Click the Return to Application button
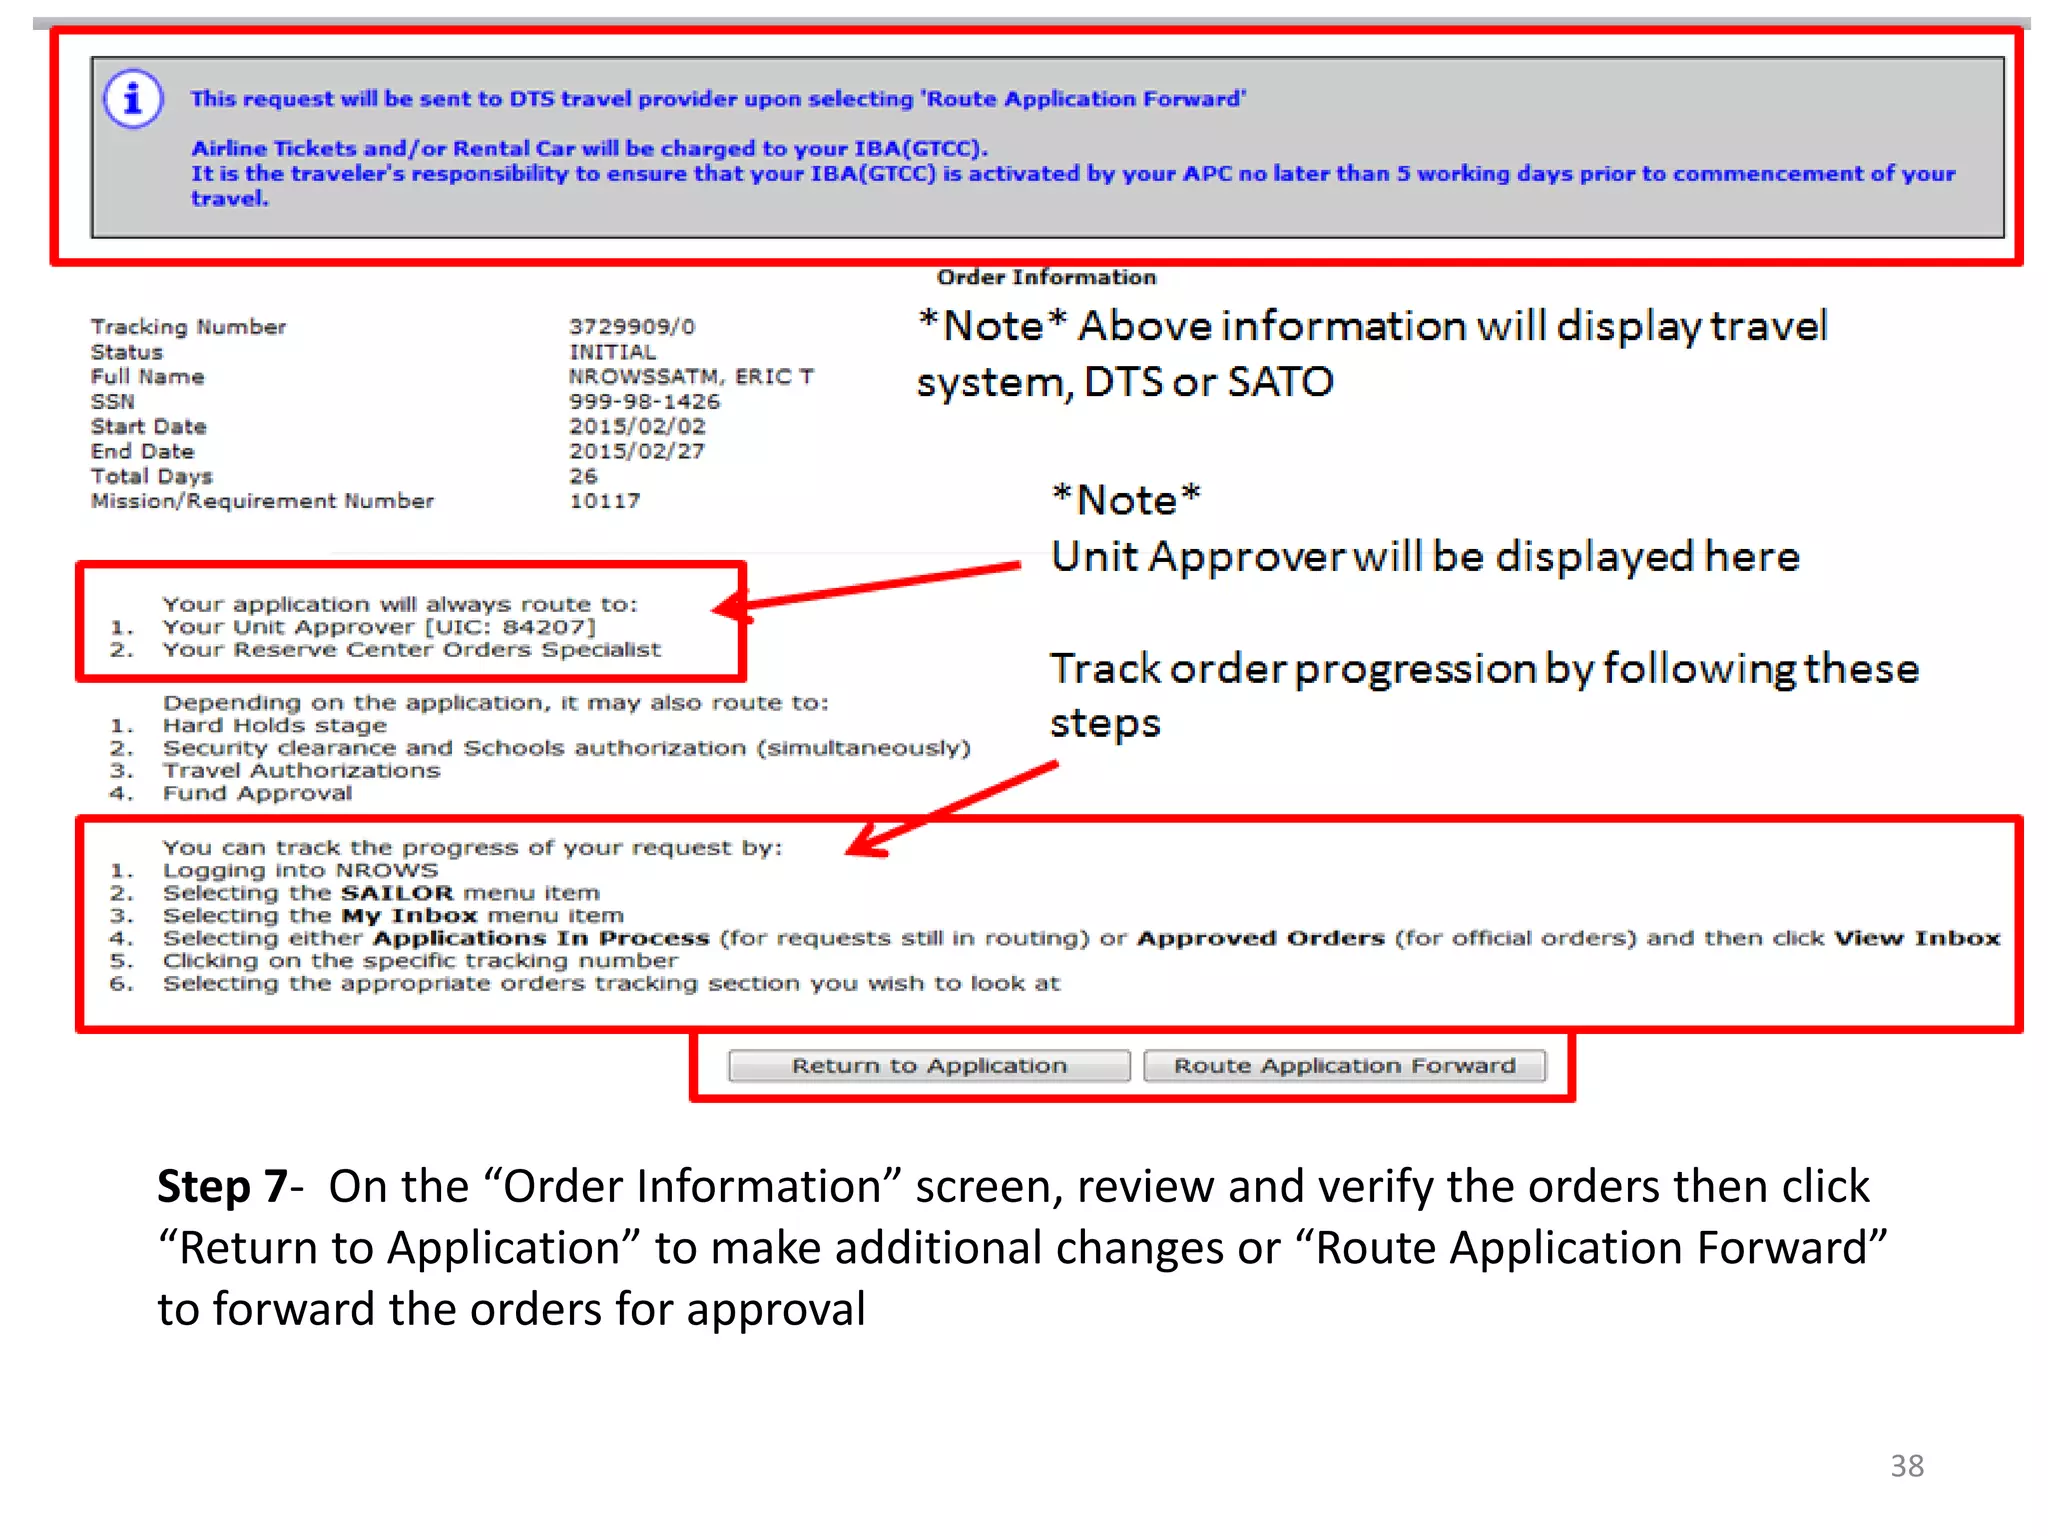The width and height of the screenshot is (2048, 1536). pyautogui.click(x=929, y=1066)
